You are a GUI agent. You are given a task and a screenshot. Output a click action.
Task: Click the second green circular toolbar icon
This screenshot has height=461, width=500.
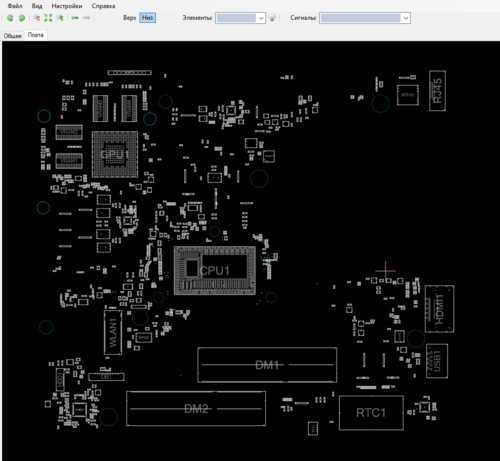click(22, 18)
